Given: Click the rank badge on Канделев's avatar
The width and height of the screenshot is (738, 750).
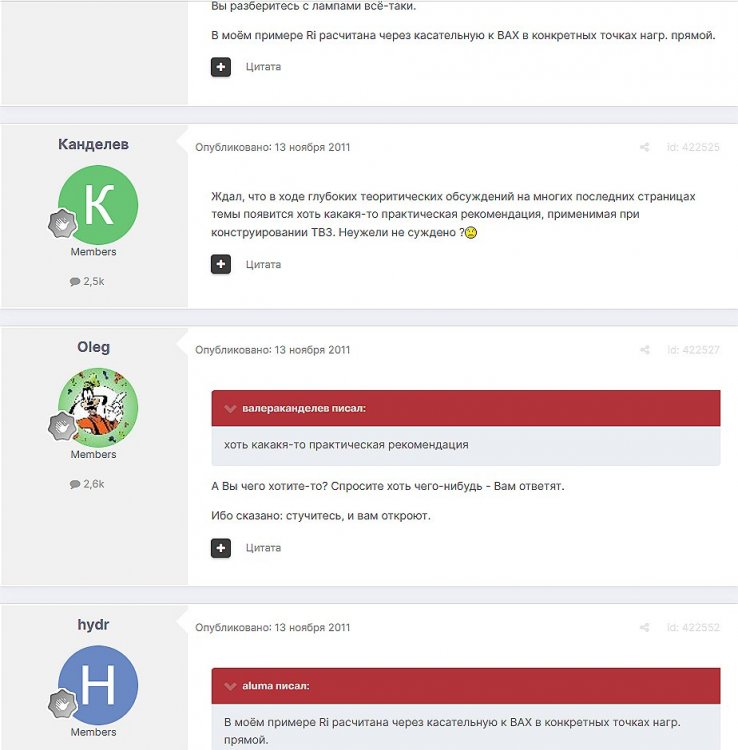Looking at the screenshot, I should (x=62, y=223).
